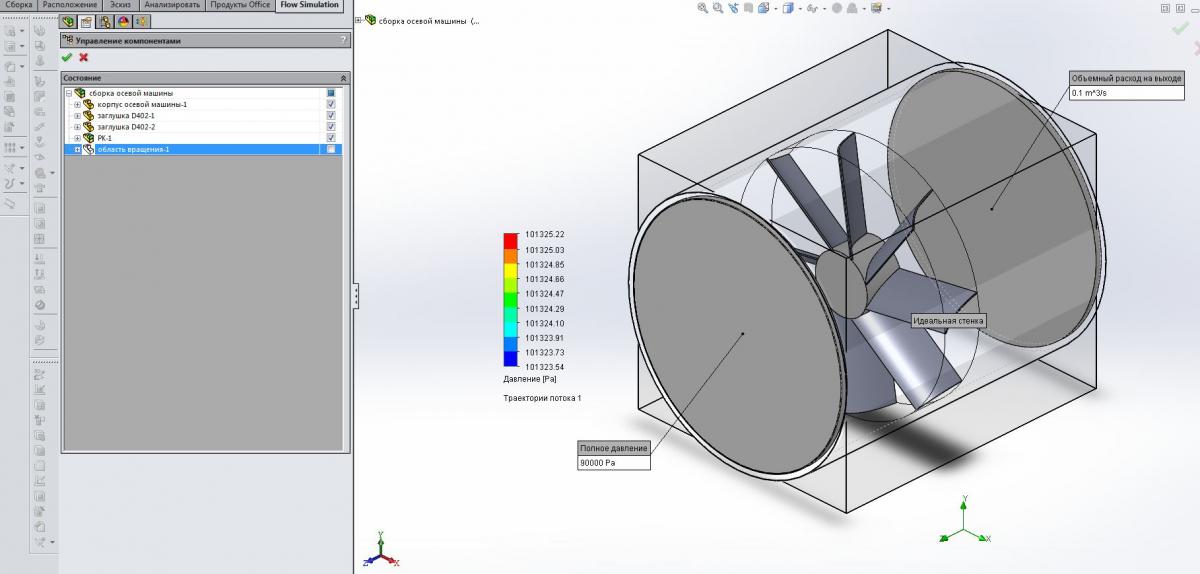Expand the заглушка D402-1 tree node
Image resolution: width=1200 pixels, height=574 pixels.
coord(77,116)
